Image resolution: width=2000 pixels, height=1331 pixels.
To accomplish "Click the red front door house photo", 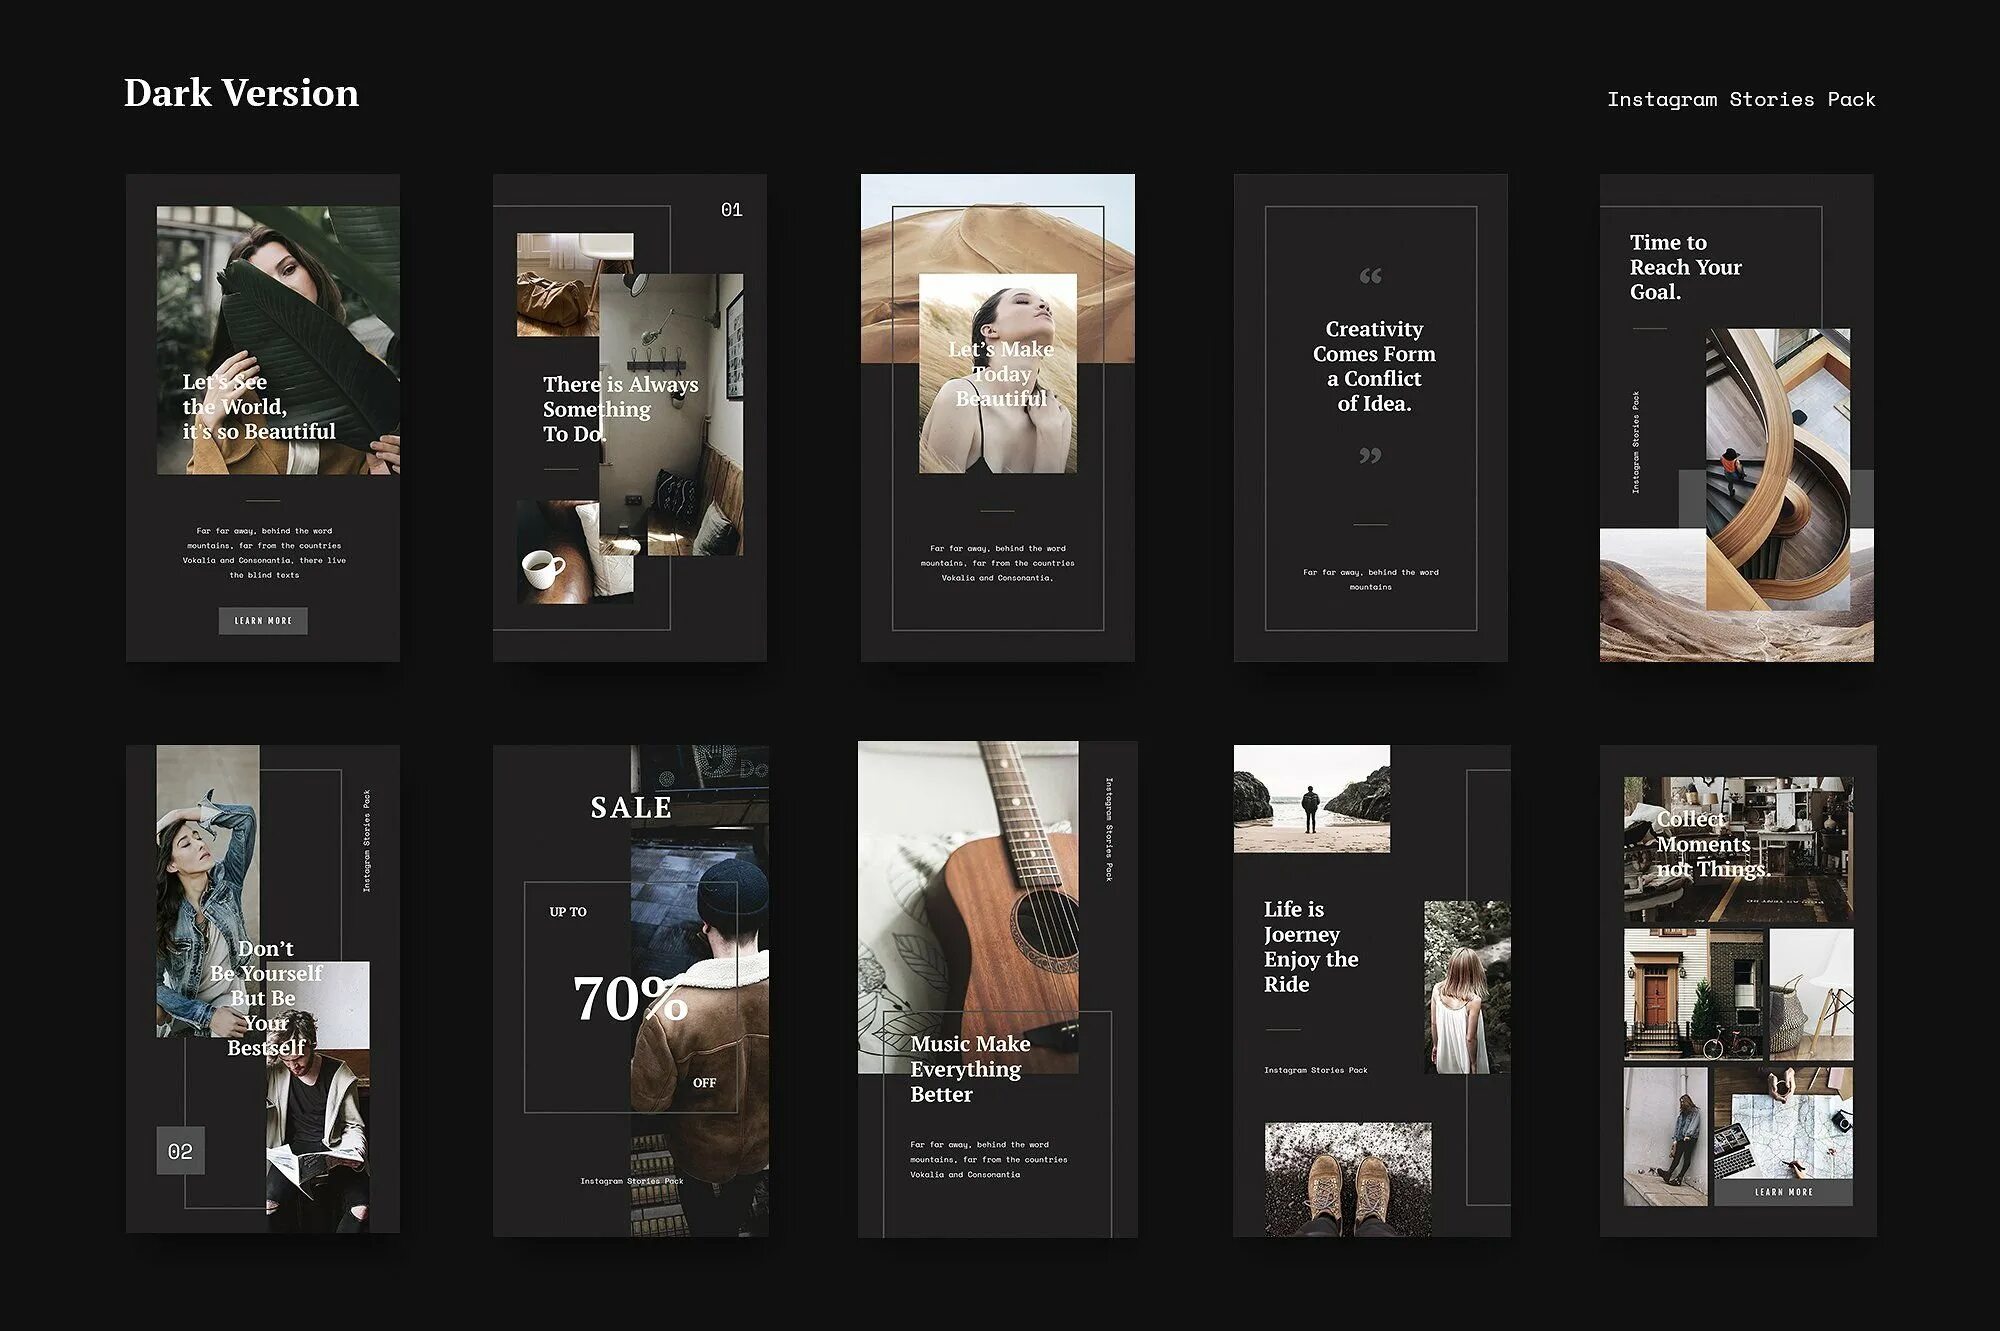I will click(1692, 994).
